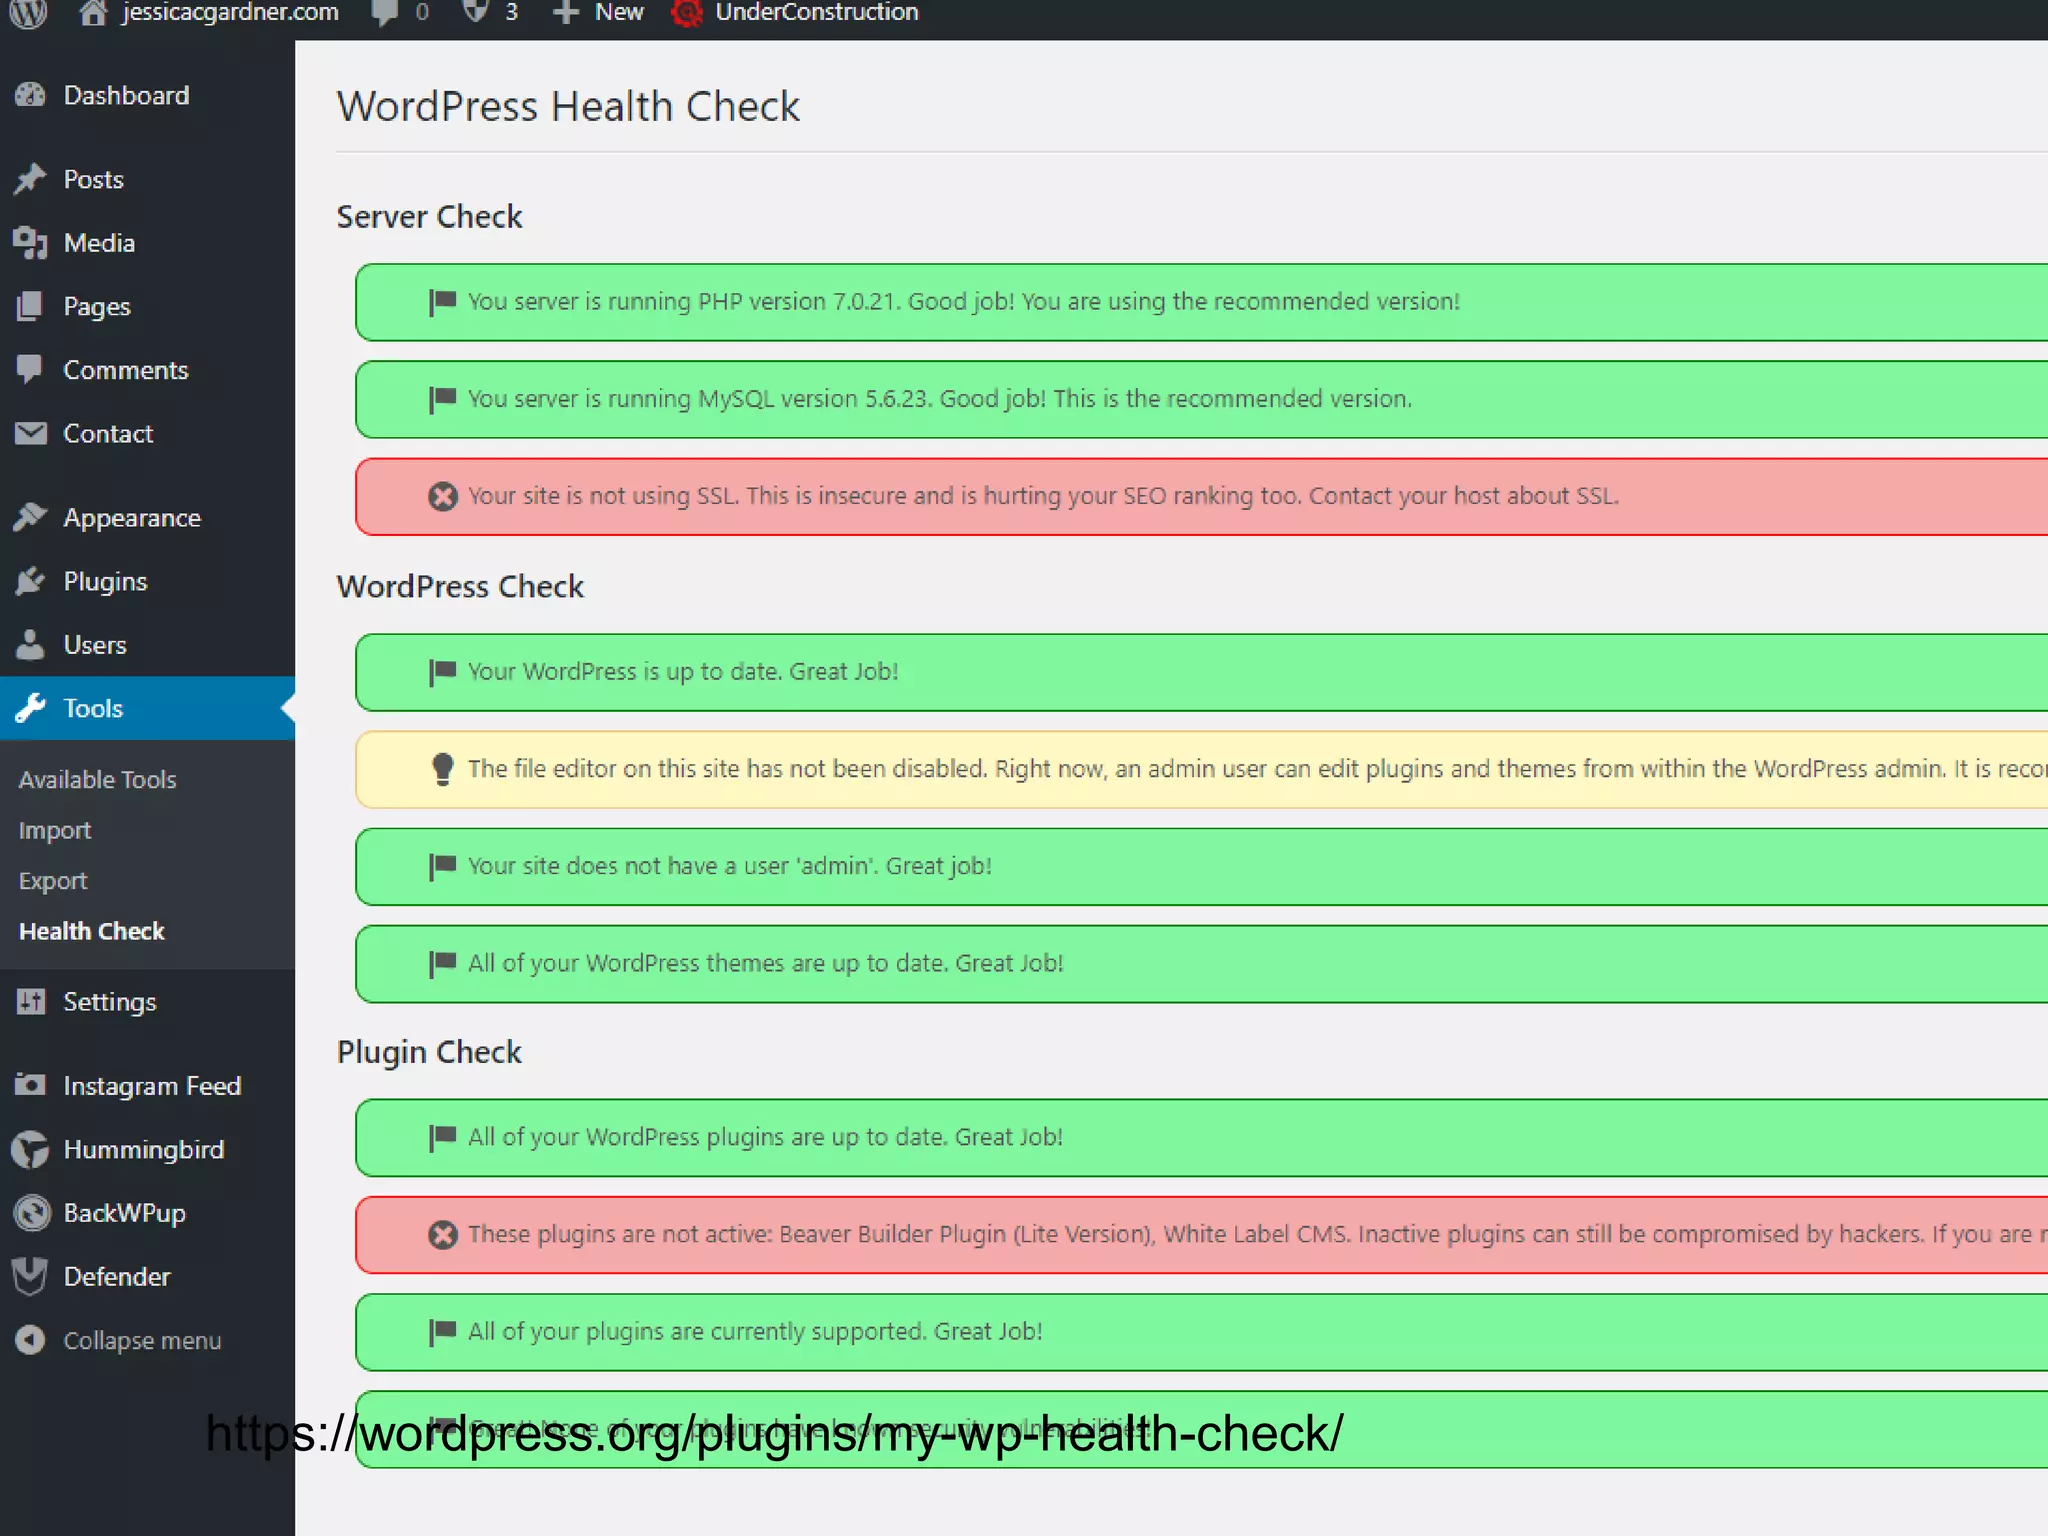Click the red UnderConstruction gear icon
Viewport: 2048px width, 1536px height.
[x=686, y=13]
